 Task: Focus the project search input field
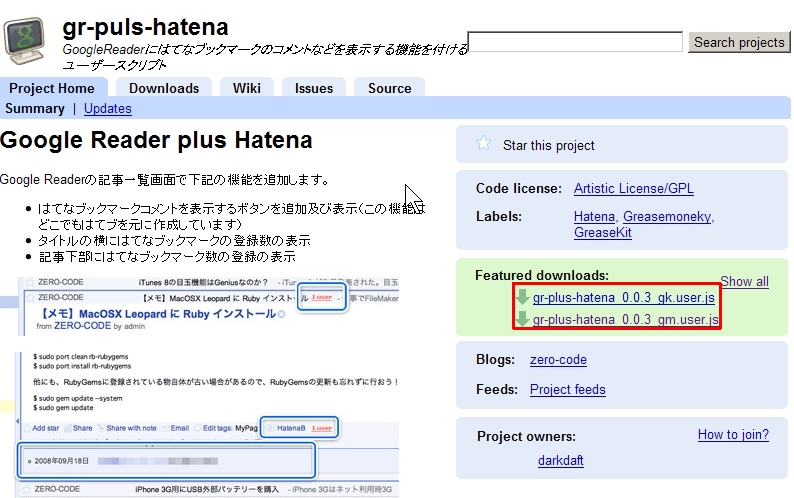(x=575, y=42)
